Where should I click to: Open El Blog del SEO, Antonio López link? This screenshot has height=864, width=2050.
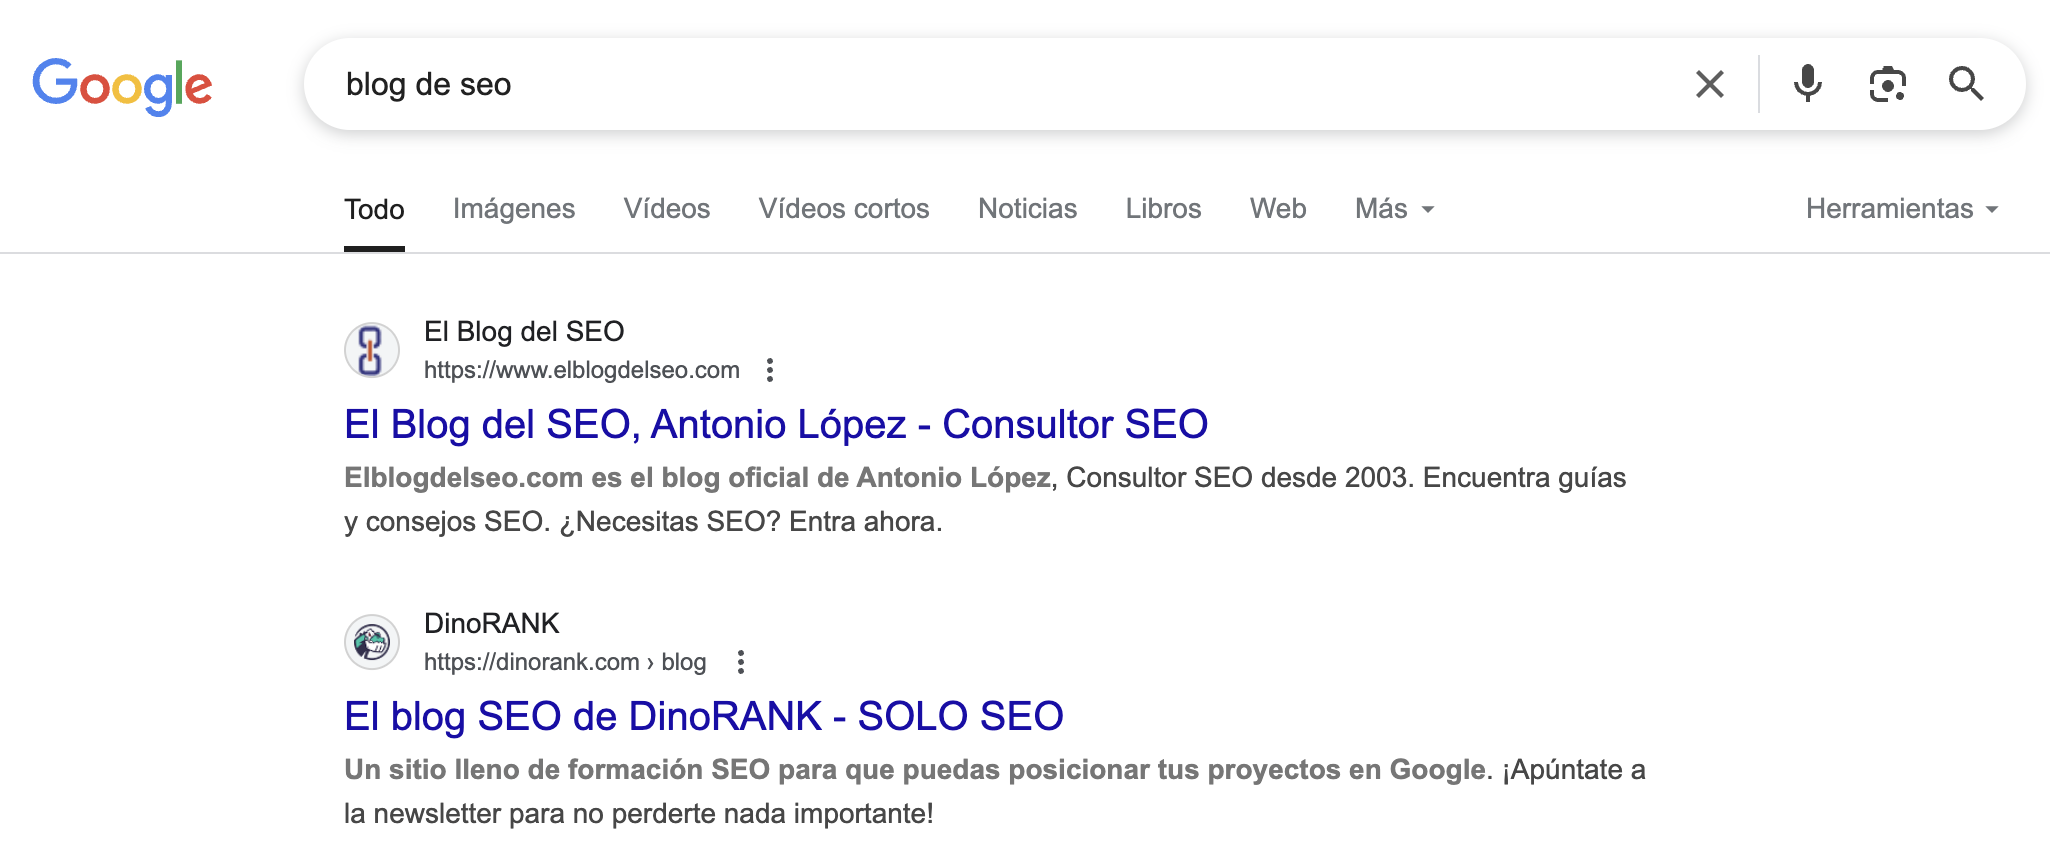(x=776, y=425)
